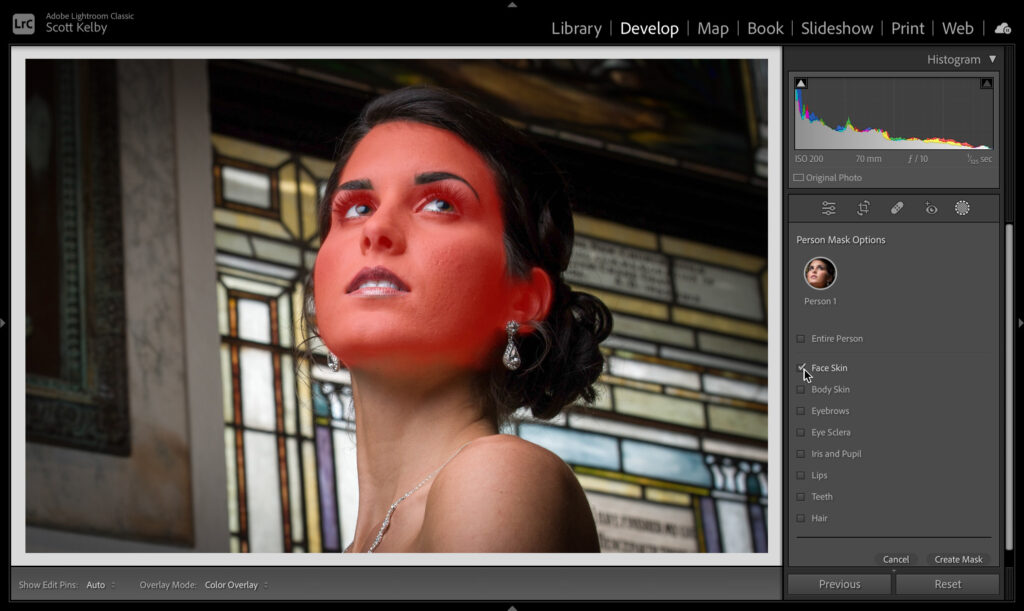The height and width of the screenshot is (611, 1024).
Task: Open Overlay Mode Color Overlay dropdown
Action: pyautogui.click(x=236, y=585)
